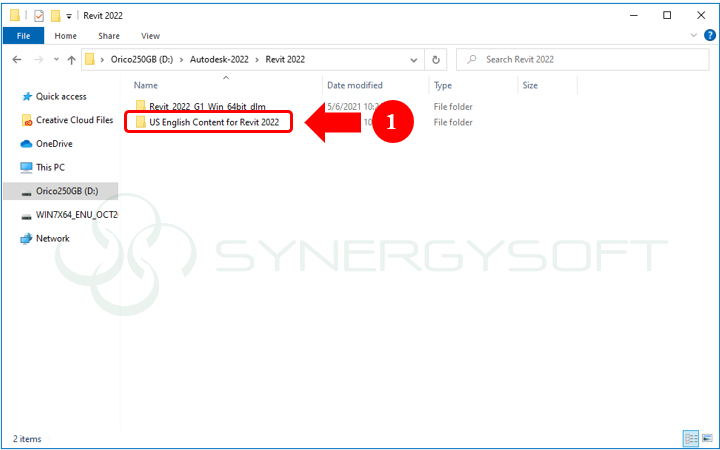Minimize the Revit 2022 window
The height and width of the screenshot is (450, 720).
(634, 16)
